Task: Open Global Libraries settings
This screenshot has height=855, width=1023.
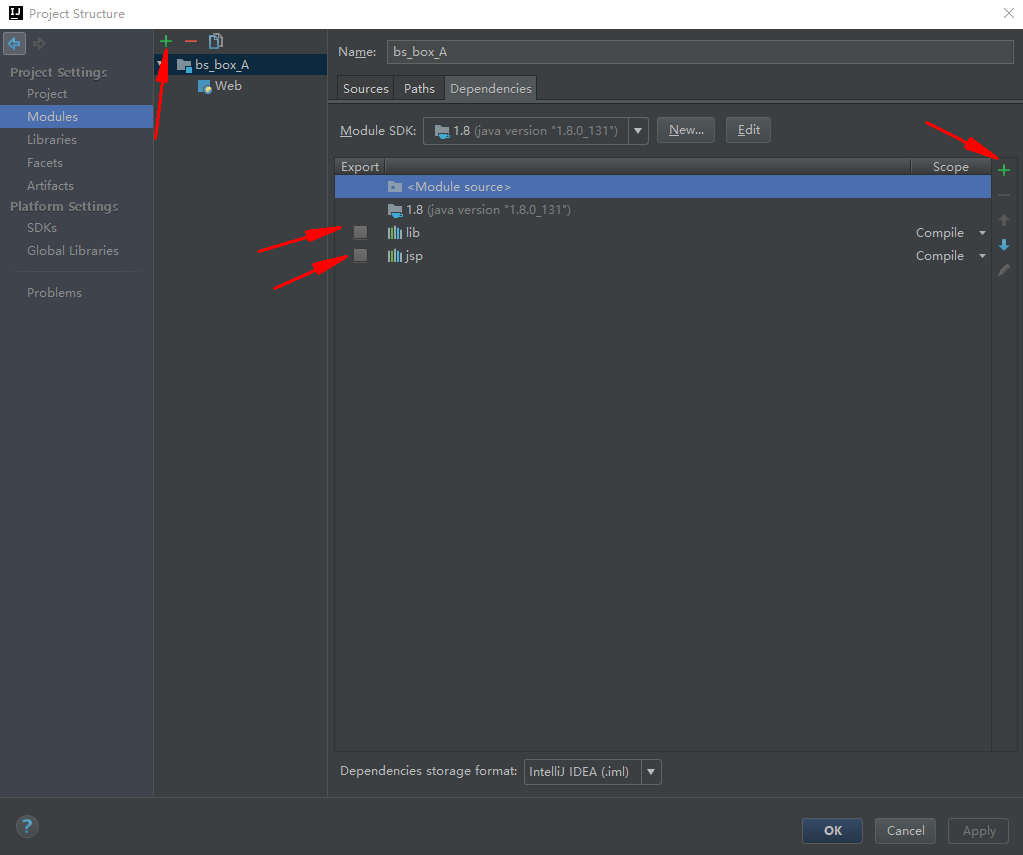Action: [72, 251]
